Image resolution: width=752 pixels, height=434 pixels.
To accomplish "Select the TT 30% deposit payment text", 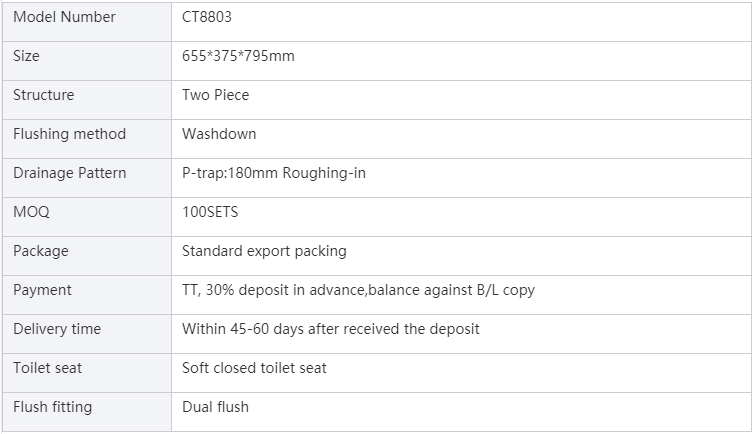I will (x=358, y=290).
